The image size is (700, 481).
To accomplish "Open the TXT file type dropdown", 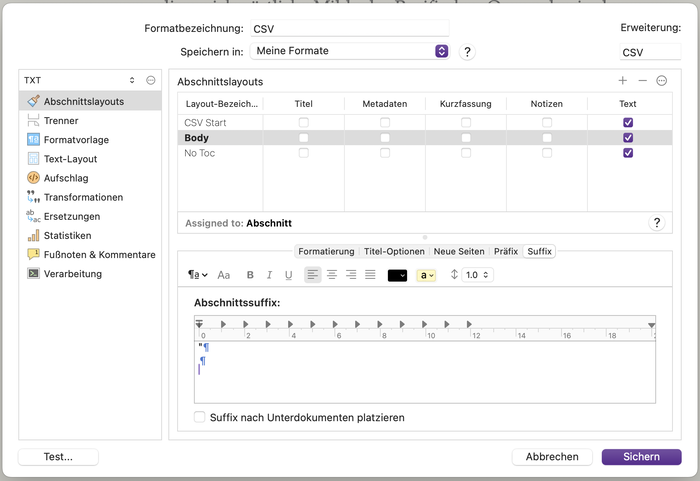I will [80, 80].
